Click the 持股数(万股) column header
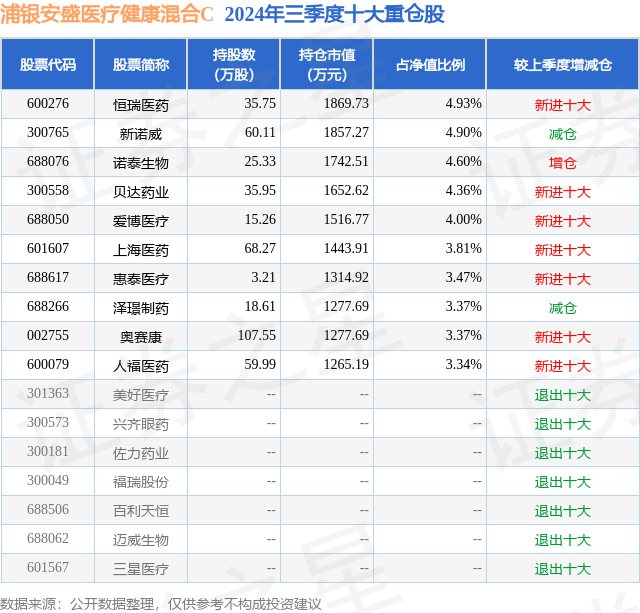The width and height of the screenshot is (640, 613). point(234,64)
